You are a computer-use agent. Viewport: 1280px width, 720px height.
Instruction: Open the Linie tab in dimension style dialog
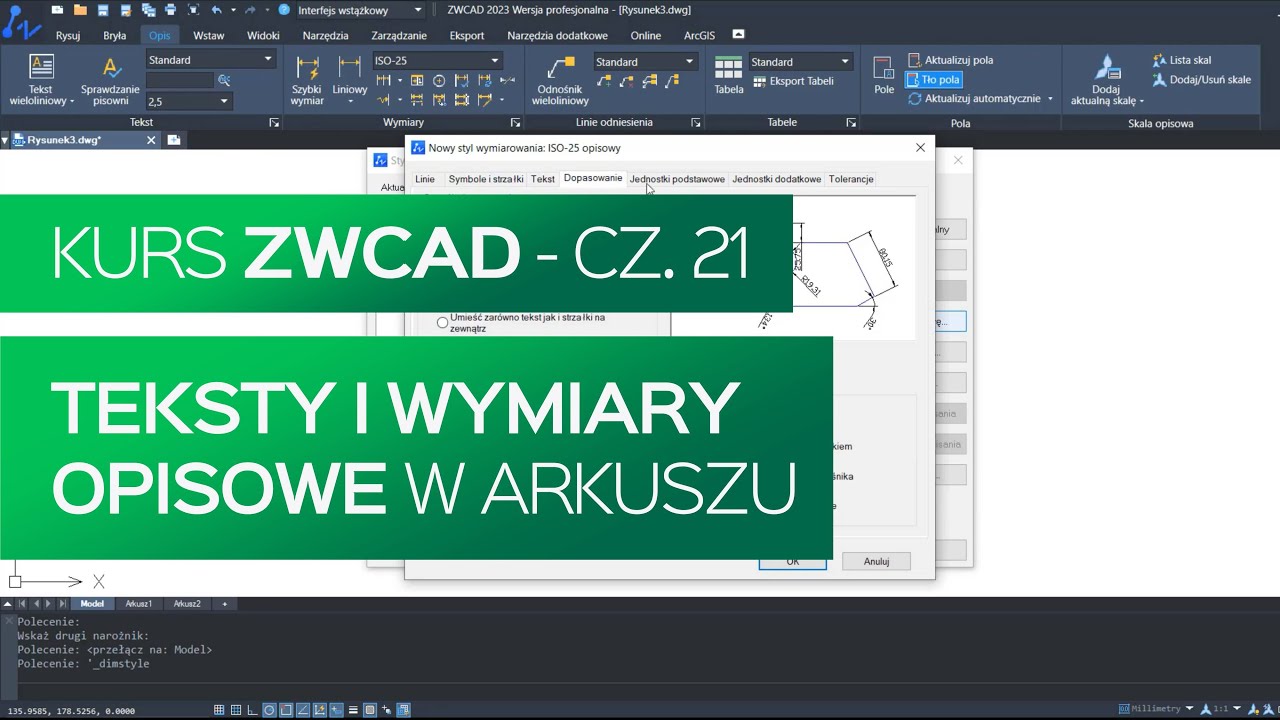425,179
